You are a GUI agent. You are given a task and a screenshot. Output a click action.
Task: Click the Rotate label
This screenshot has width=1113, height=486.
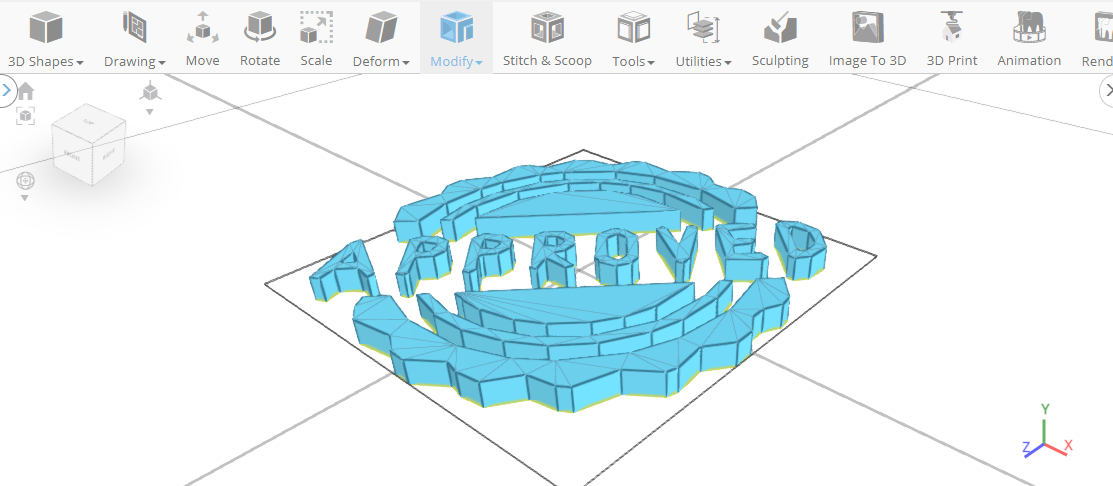tap(260, 61)
